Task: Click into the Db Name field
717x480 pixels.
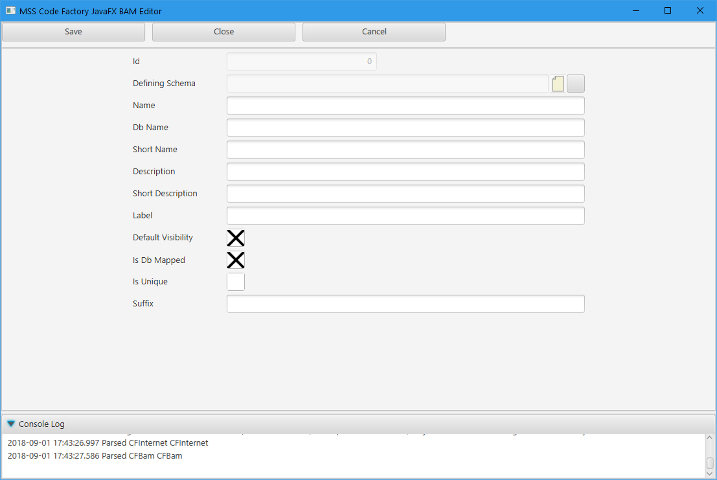Action: pyautogui.click(x=405, y=128)
